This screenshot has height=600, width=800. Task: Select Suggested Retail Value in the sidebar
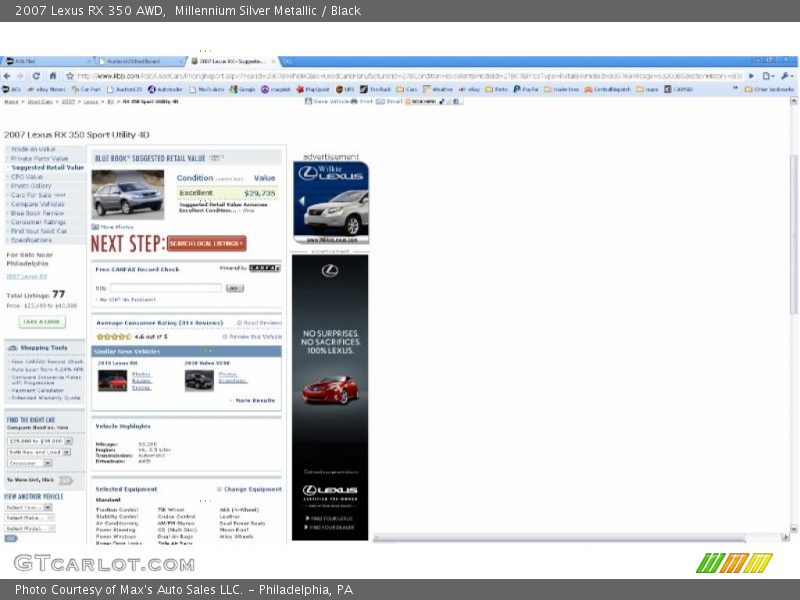click(47, 167)
